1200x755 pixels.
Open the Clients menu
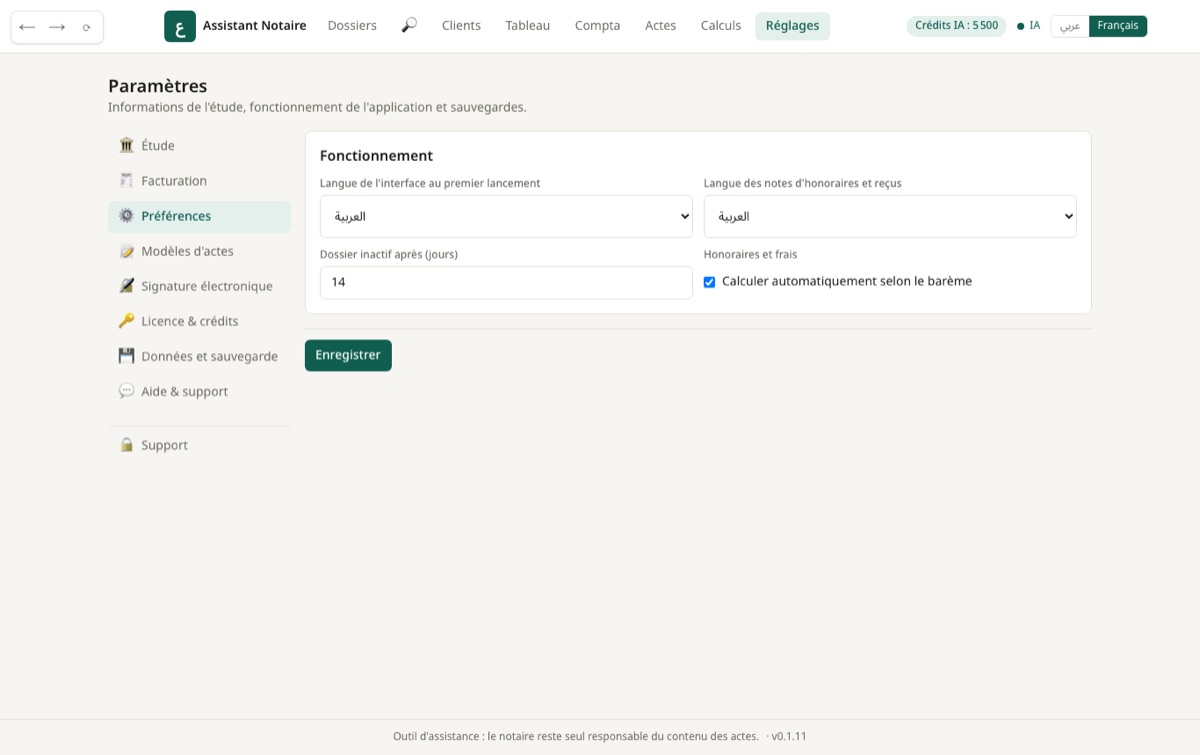click(461, 26)
